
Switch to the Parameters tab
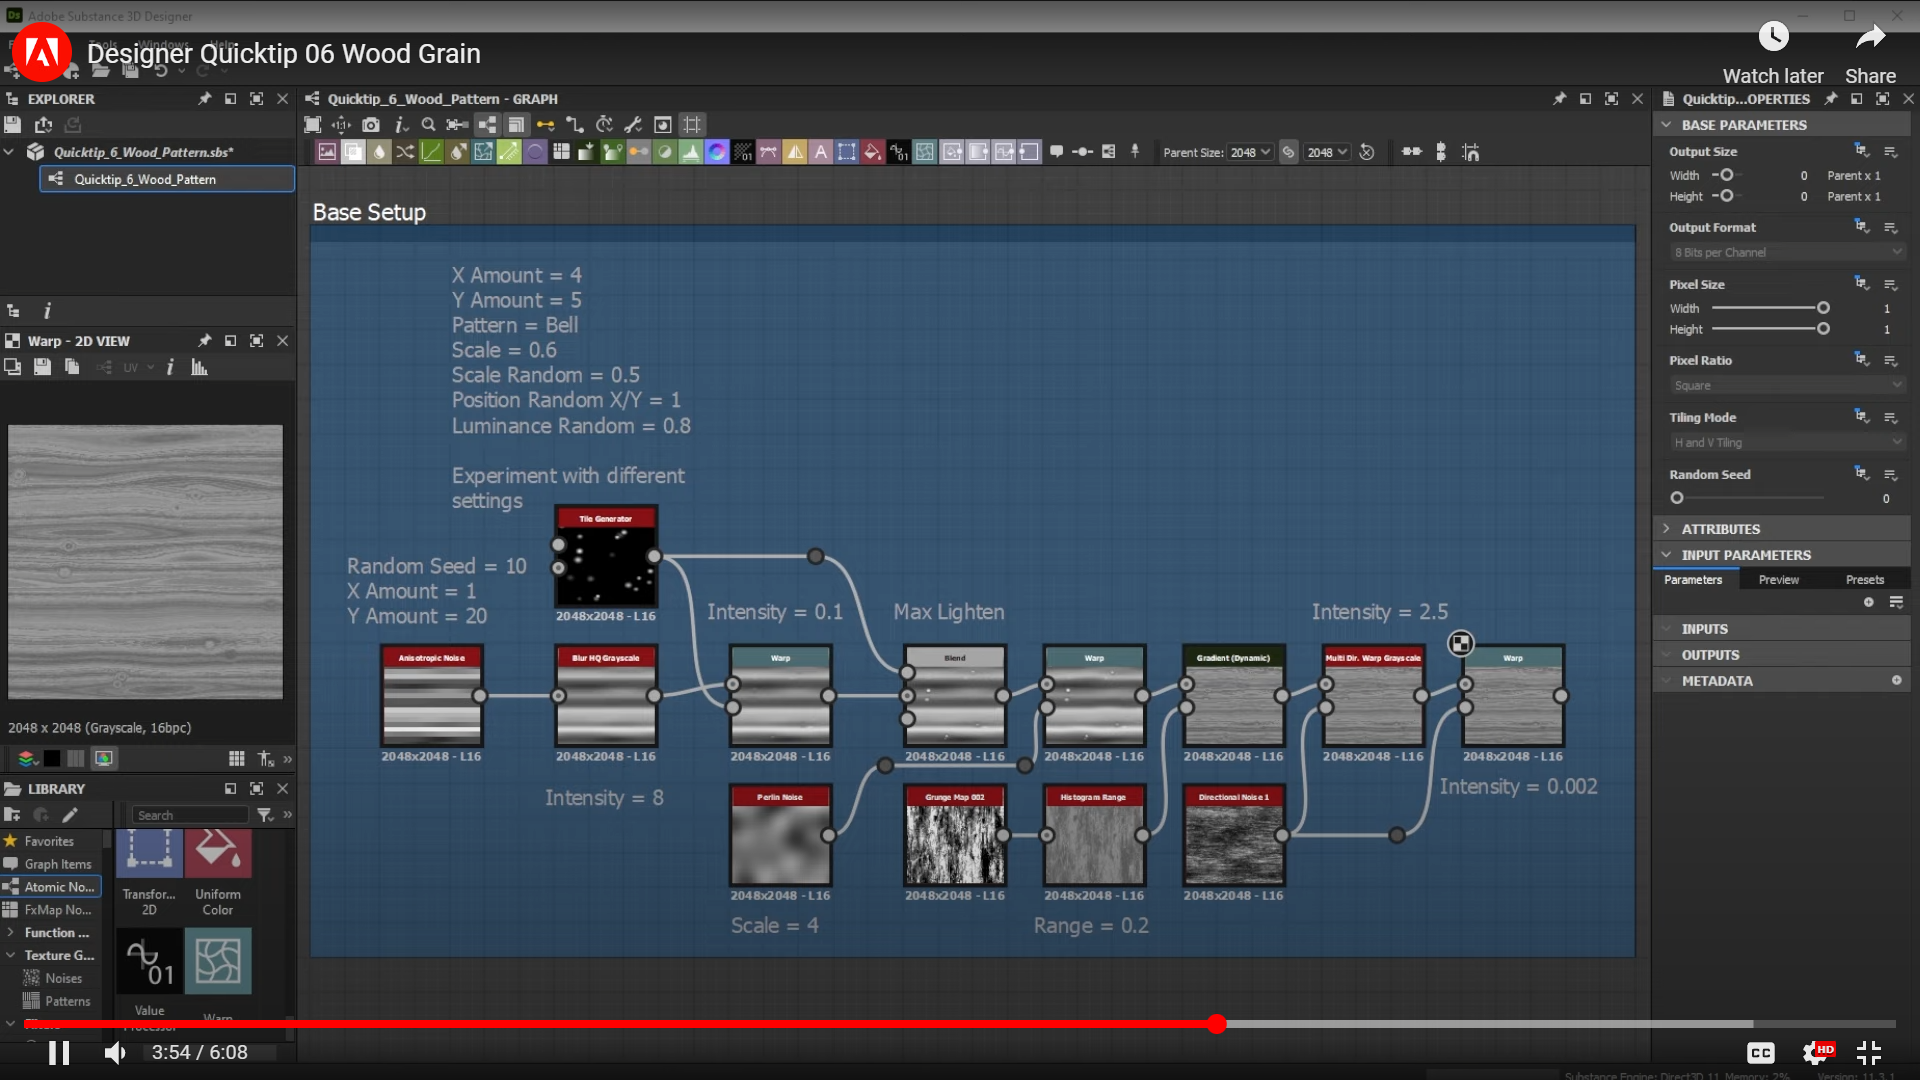click(x=1693, y=580)
